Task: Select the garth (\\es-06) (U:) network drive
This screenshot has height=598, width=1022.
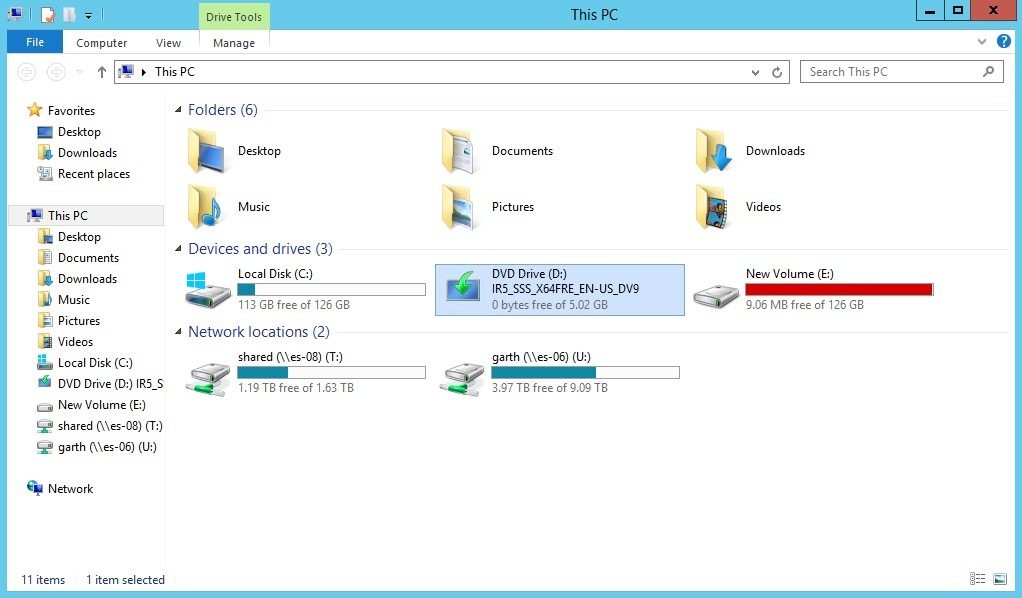Action: 559,372
